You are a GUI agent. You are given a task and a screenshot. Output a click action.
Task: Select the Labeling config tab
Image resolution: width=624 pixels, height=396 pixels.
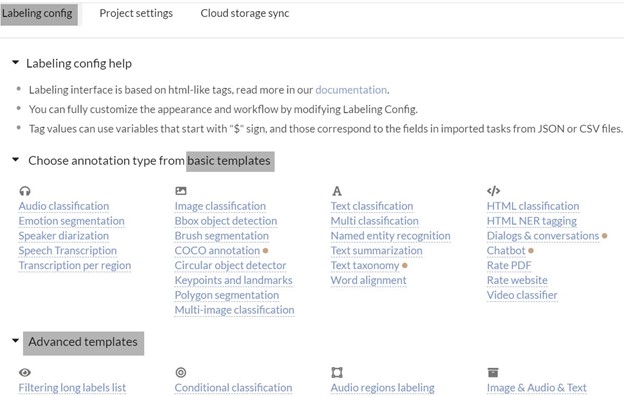click(x=38, y=14)
